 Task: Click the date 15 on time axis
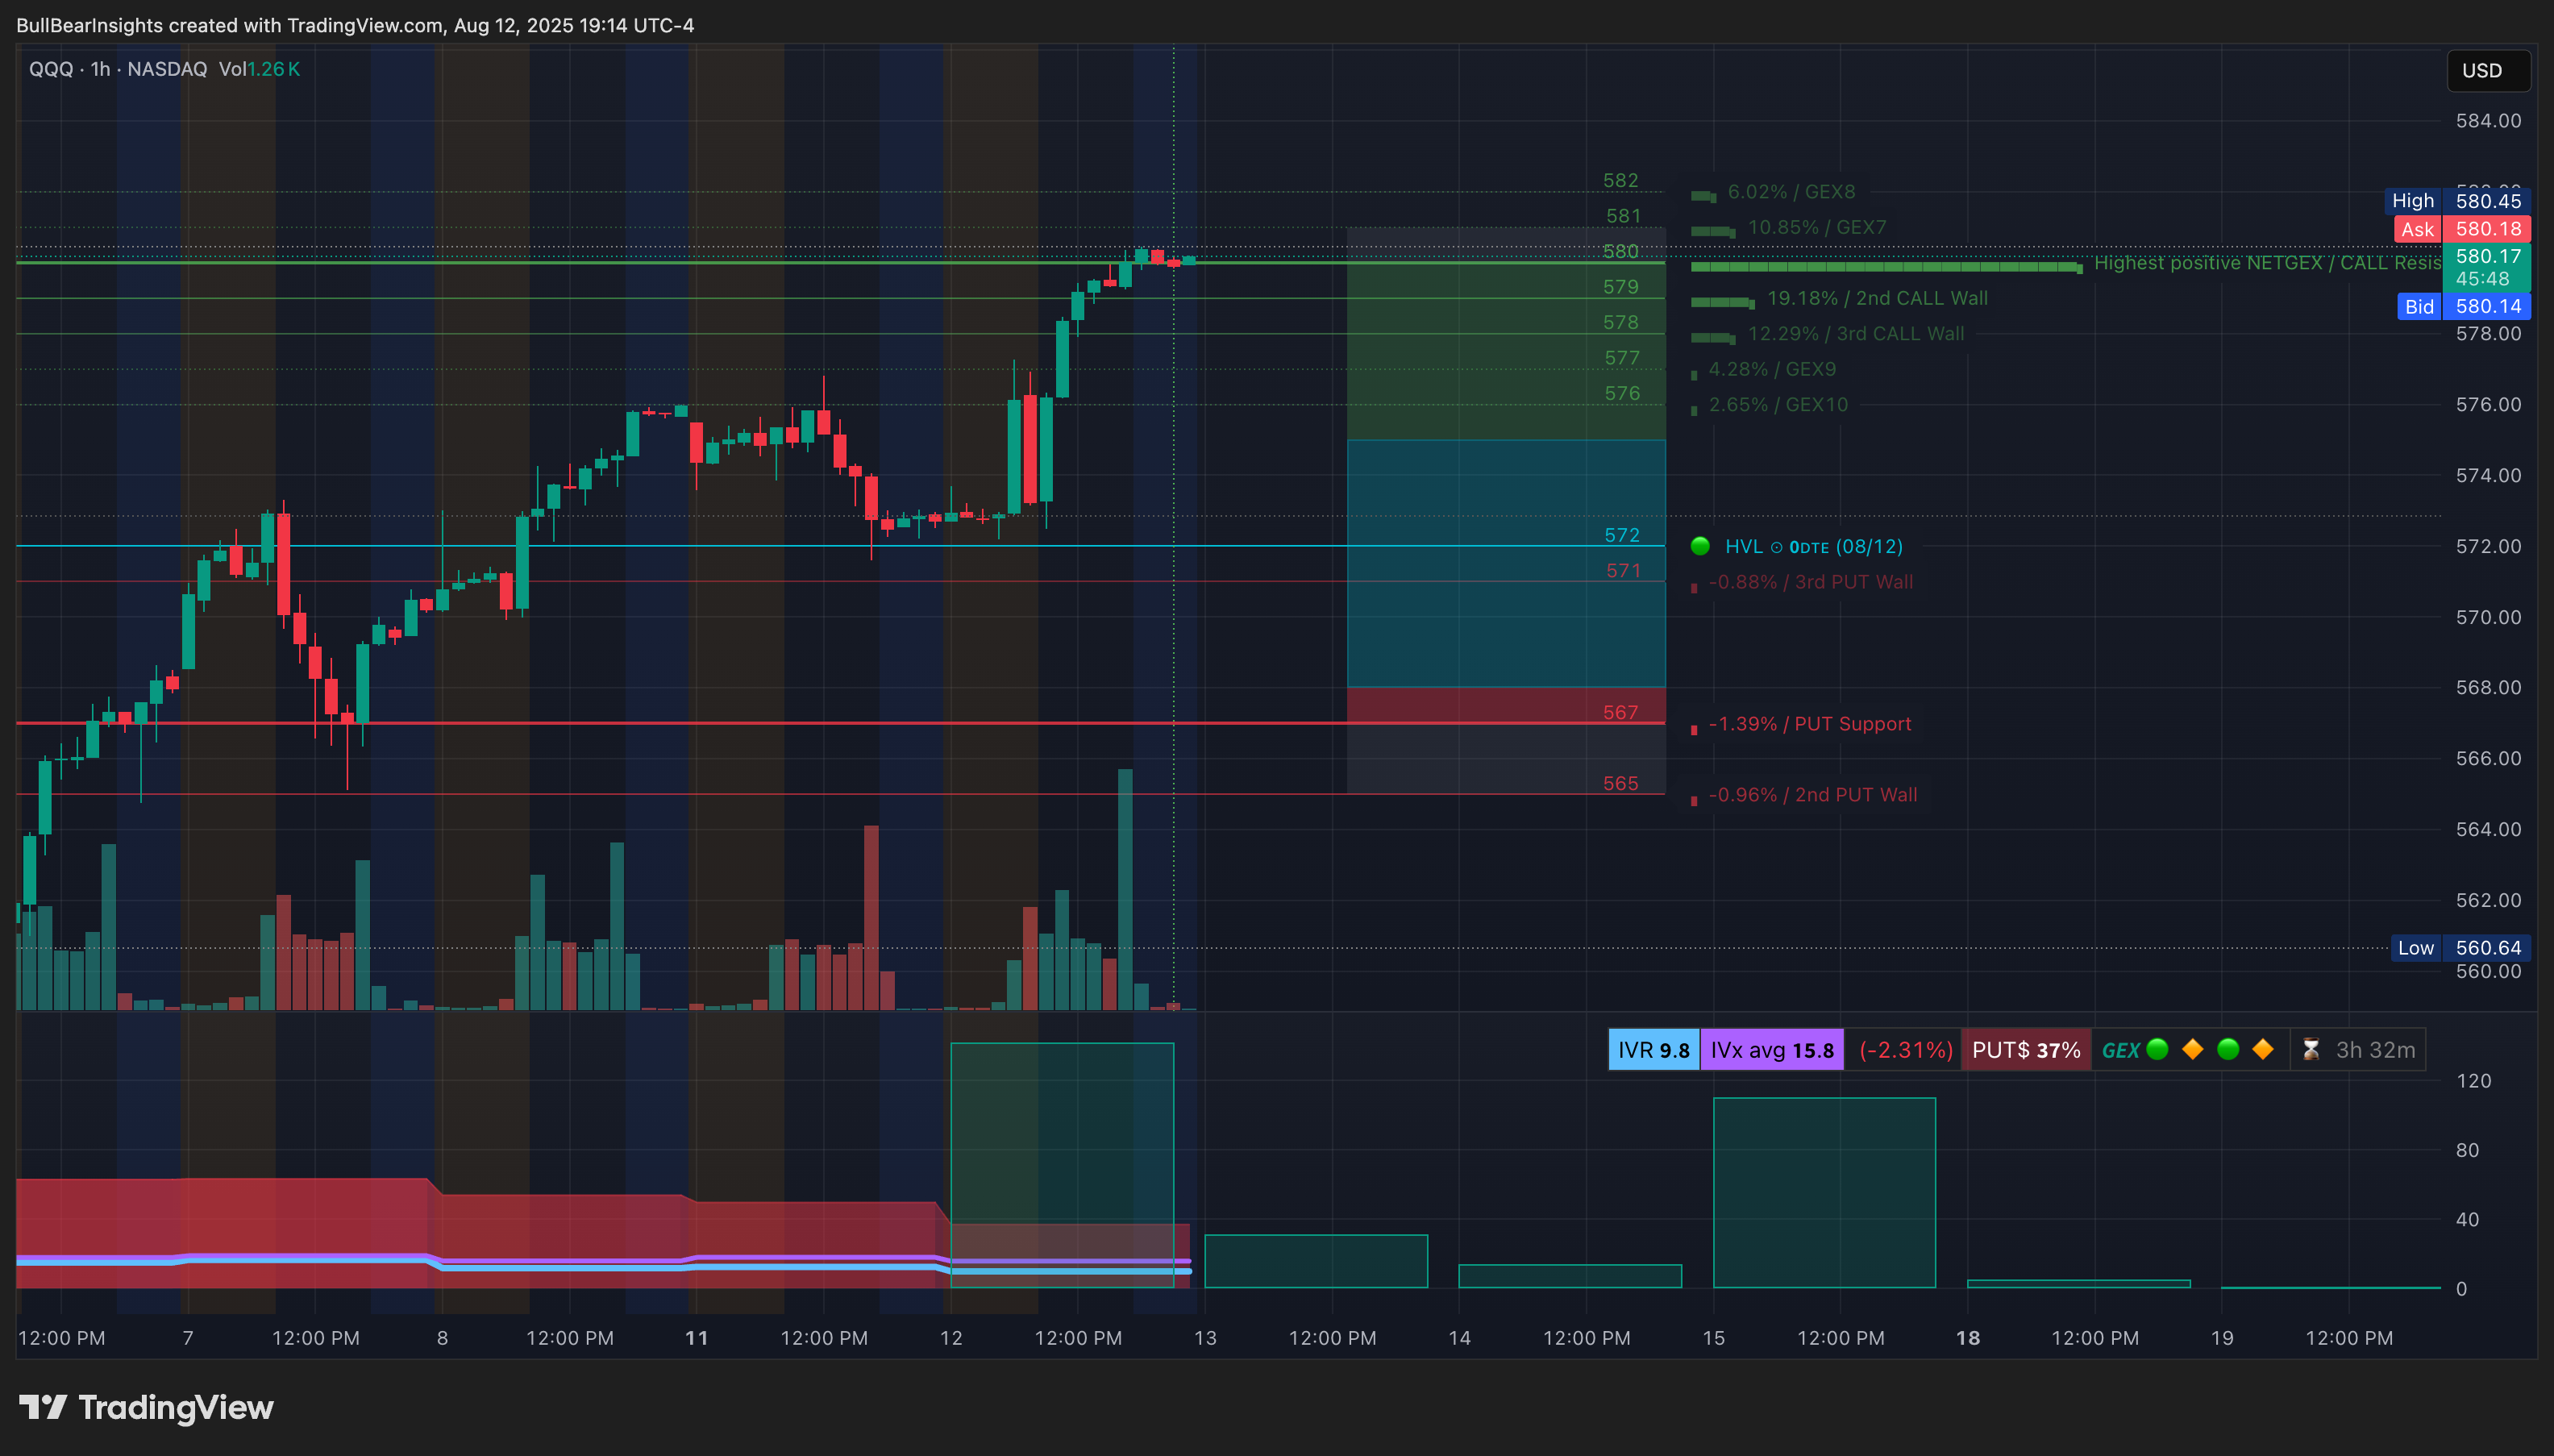pos(1713,1338)
